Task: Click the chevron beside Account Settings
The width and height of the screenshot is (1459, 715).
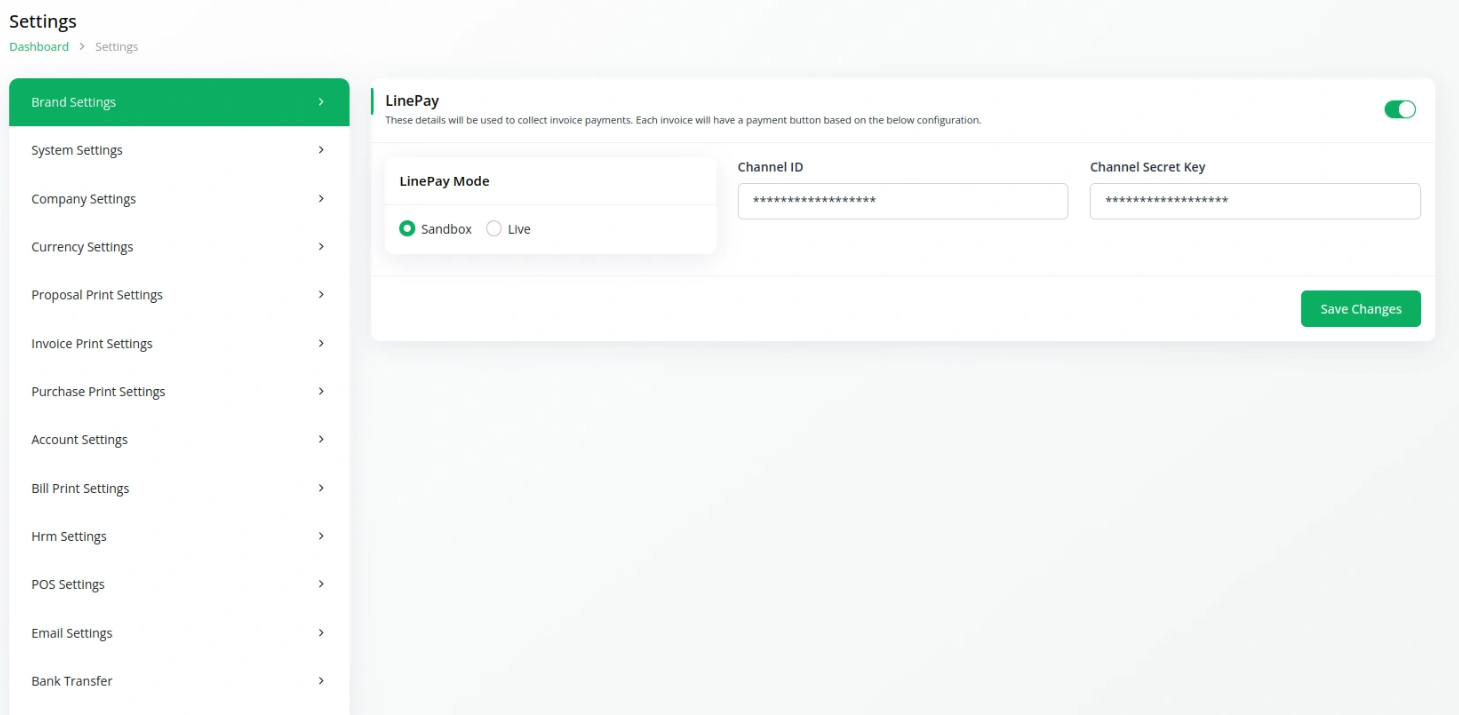Action: point(321,439)
